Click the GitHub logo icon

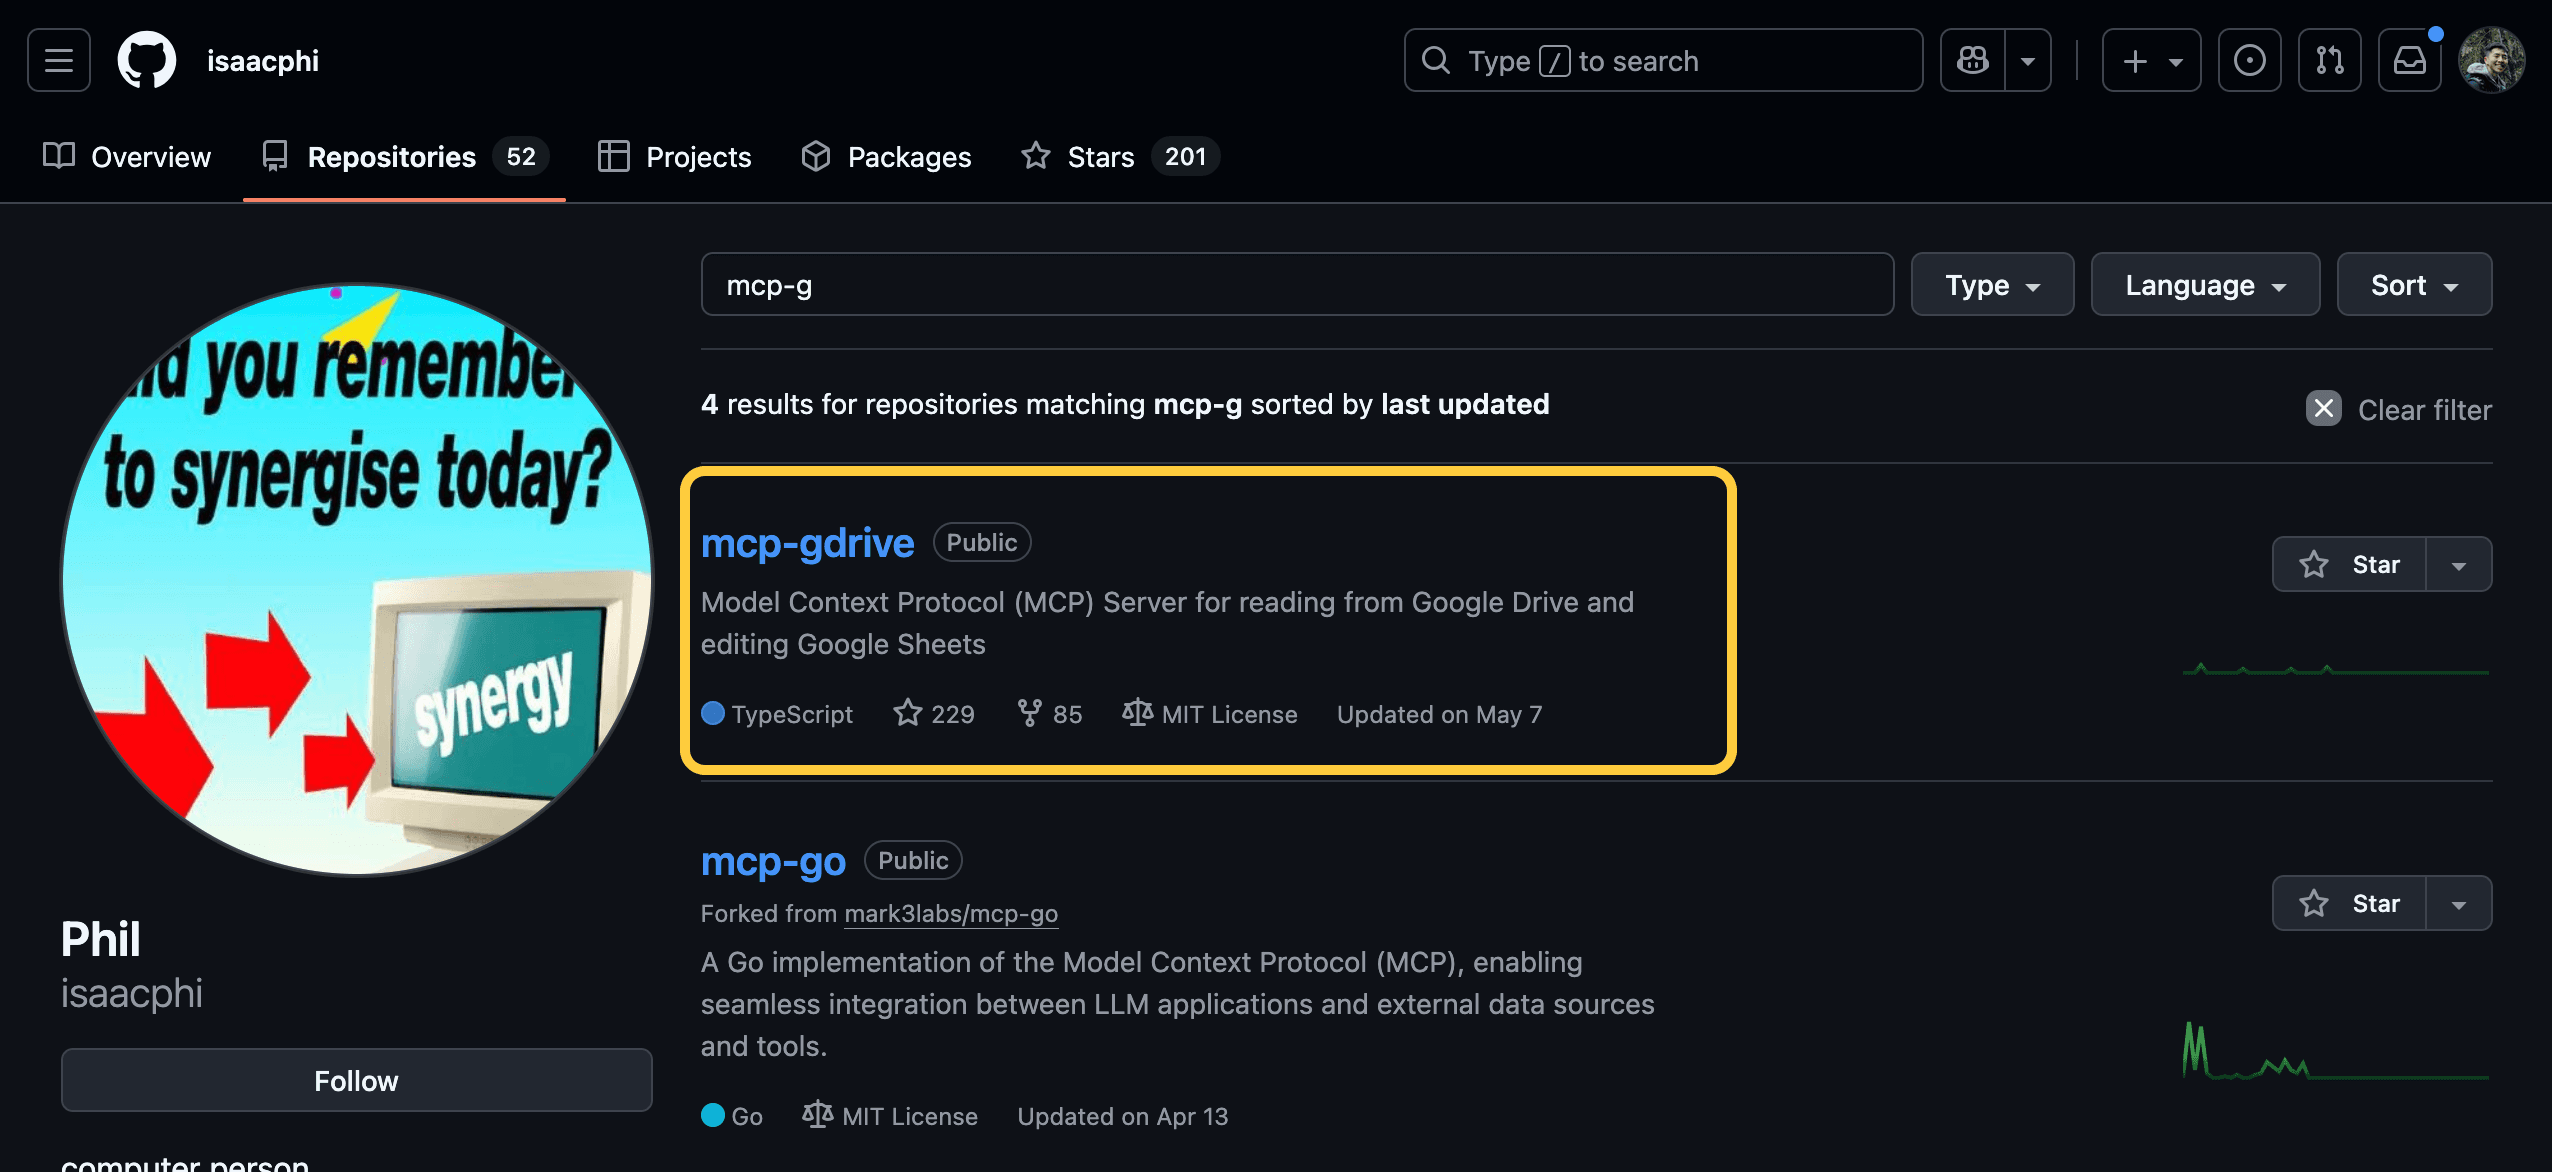click(x=147, y=60)
